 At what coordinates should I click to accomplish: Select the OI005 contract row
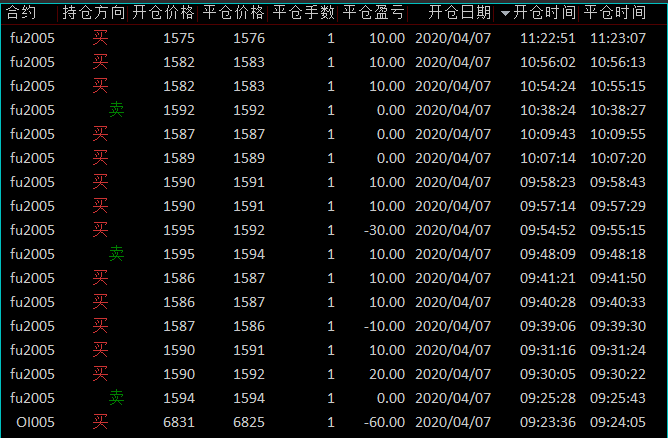334,422
